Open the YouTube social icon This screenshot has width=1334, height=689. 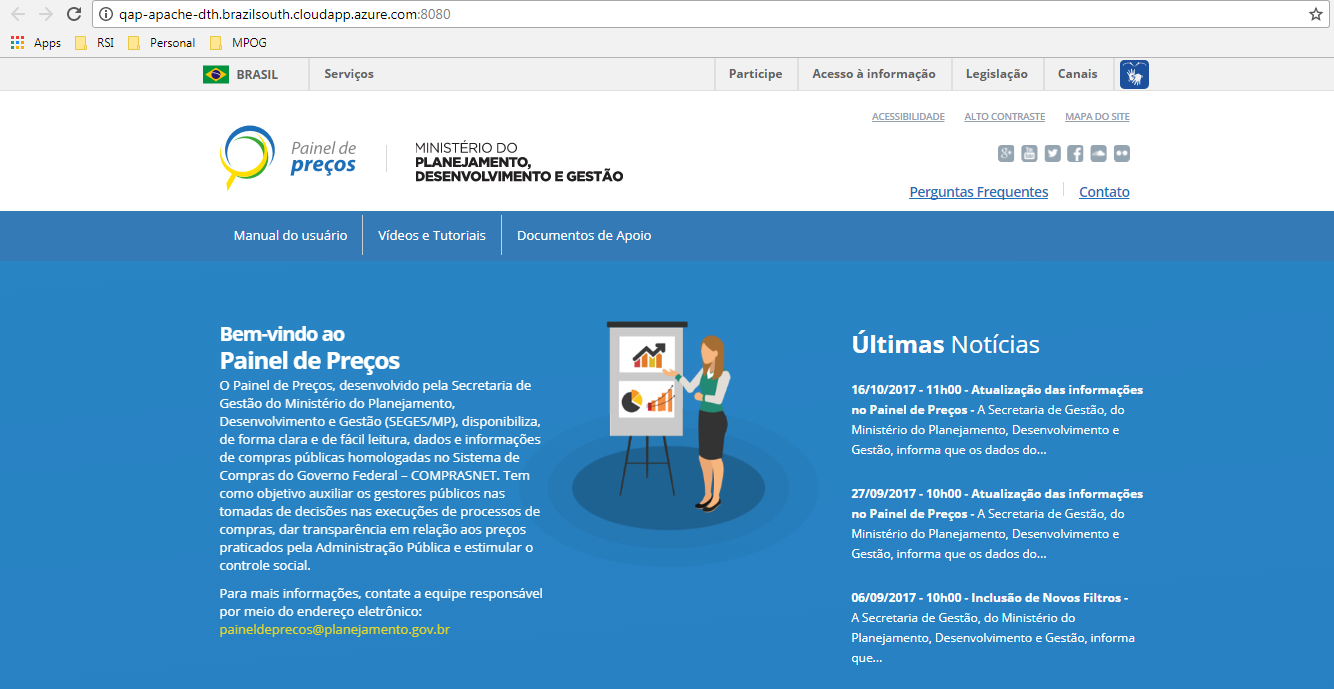[x=1029, y=153]
